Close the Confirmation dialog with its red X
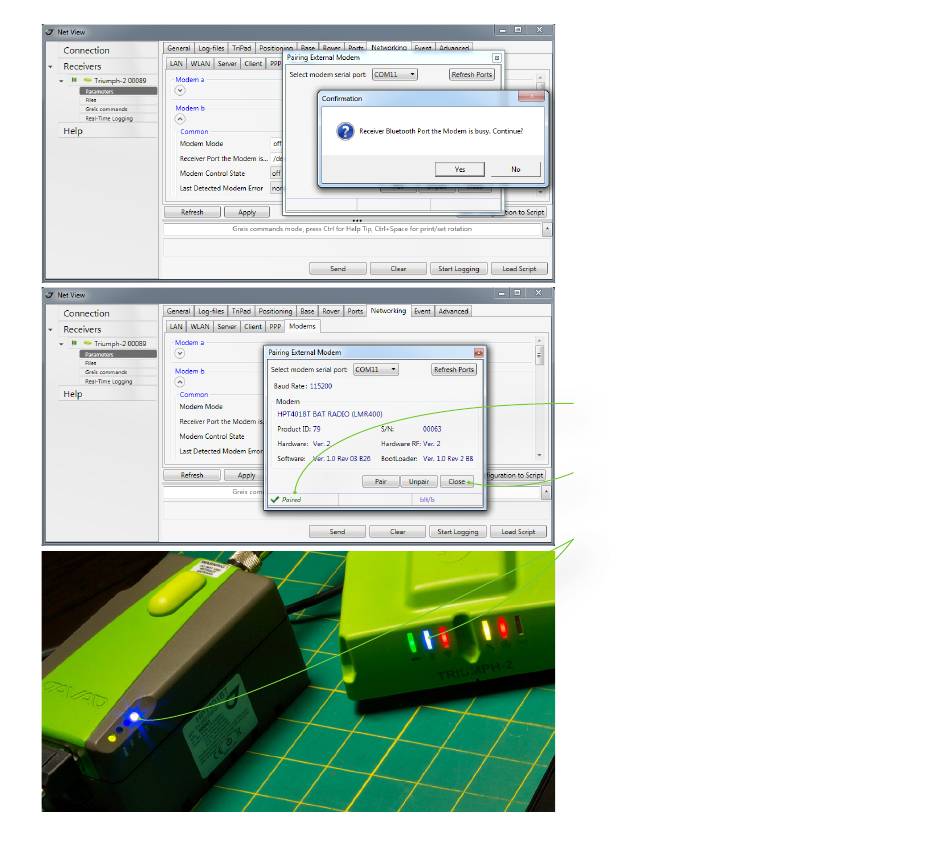 pyautogui.click(x=531, y=96)
